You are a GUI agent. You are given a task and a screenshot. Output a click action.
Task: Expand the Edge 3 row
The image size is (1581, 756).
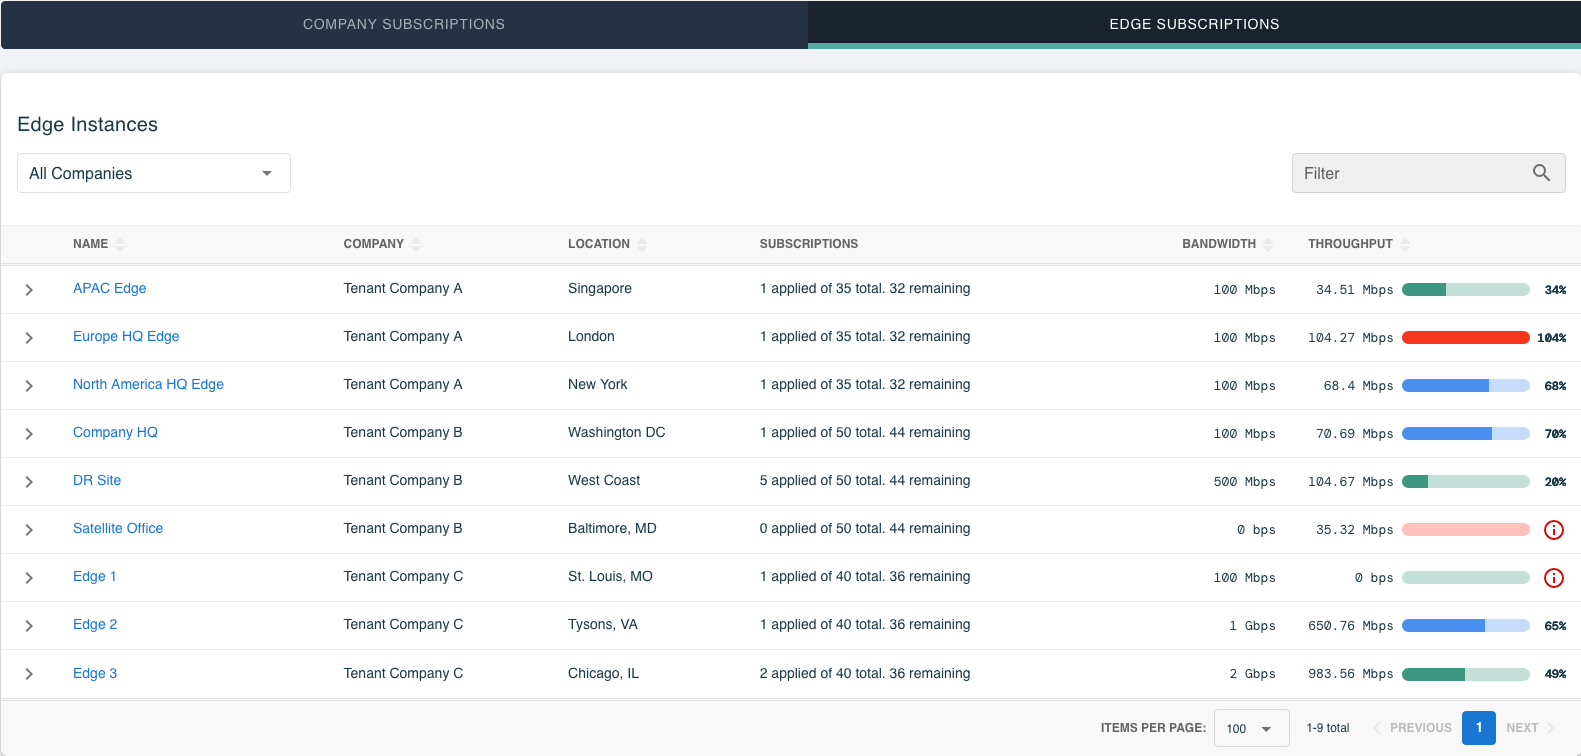29,674
